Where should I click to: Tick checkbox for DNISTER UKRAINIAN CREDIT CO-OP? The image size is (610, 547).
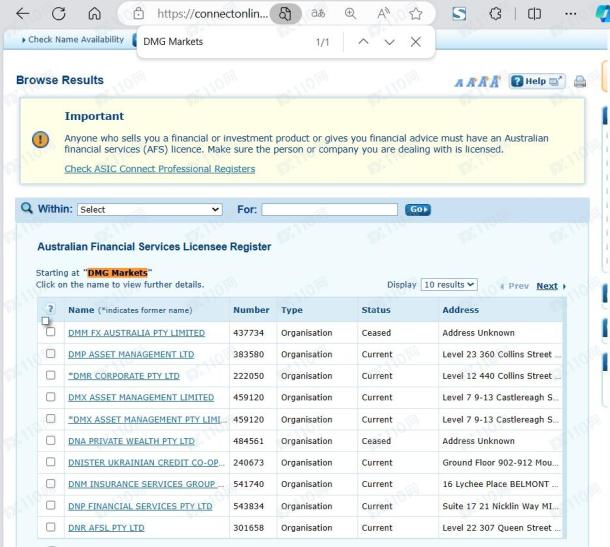point(51,462)
